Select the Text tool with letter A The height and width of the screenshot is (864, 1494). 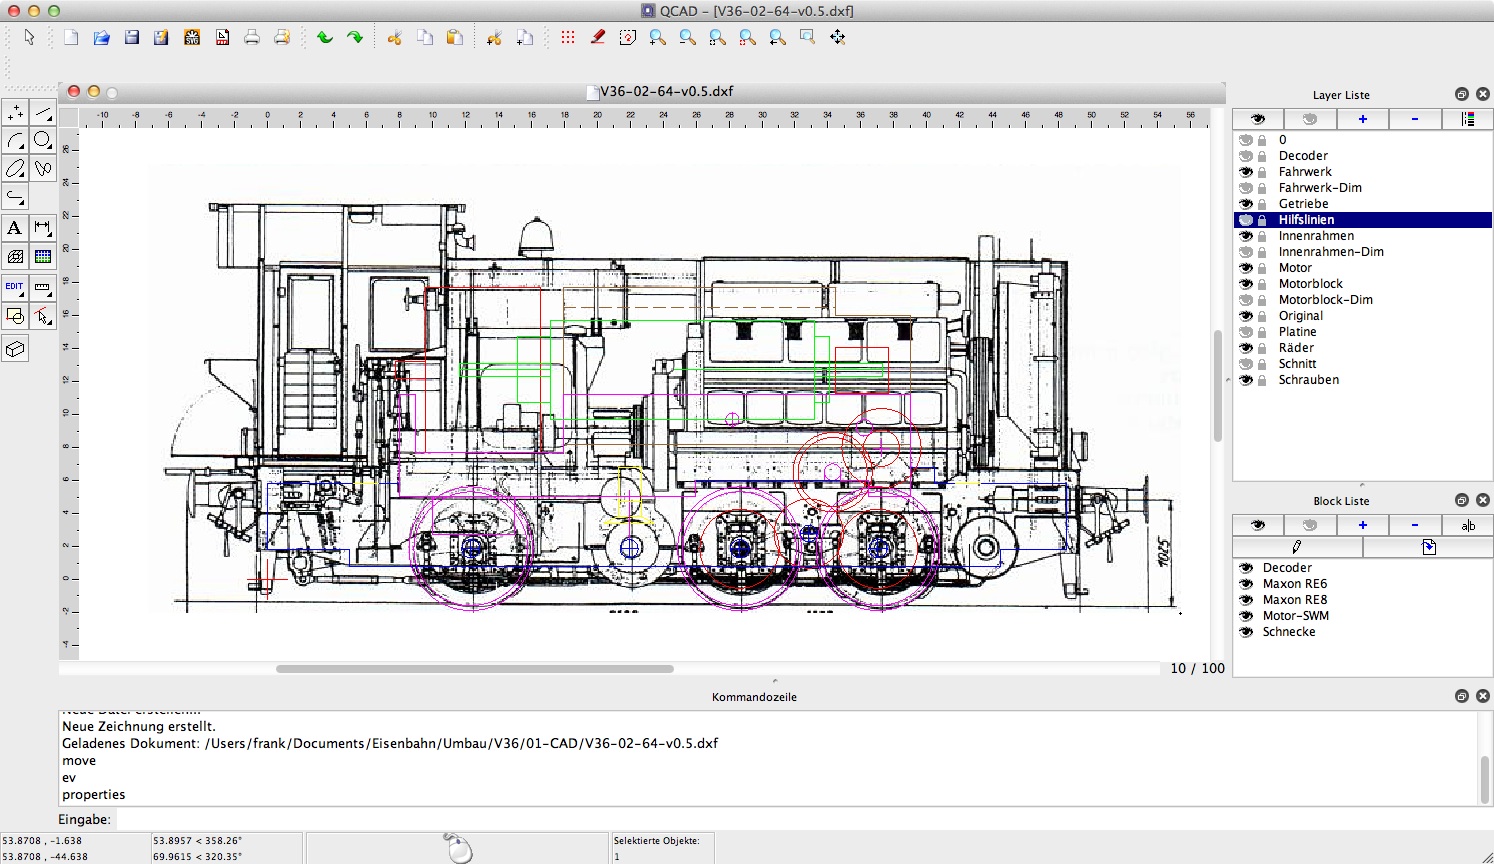tap(15, 228)
